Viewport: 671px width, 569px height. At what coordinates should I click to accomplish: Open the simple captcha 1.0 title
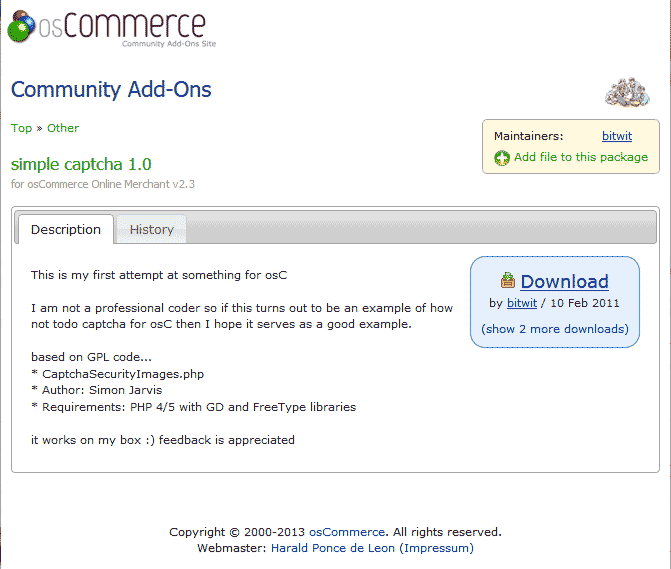pyautogui.click(x=81, y=164)
